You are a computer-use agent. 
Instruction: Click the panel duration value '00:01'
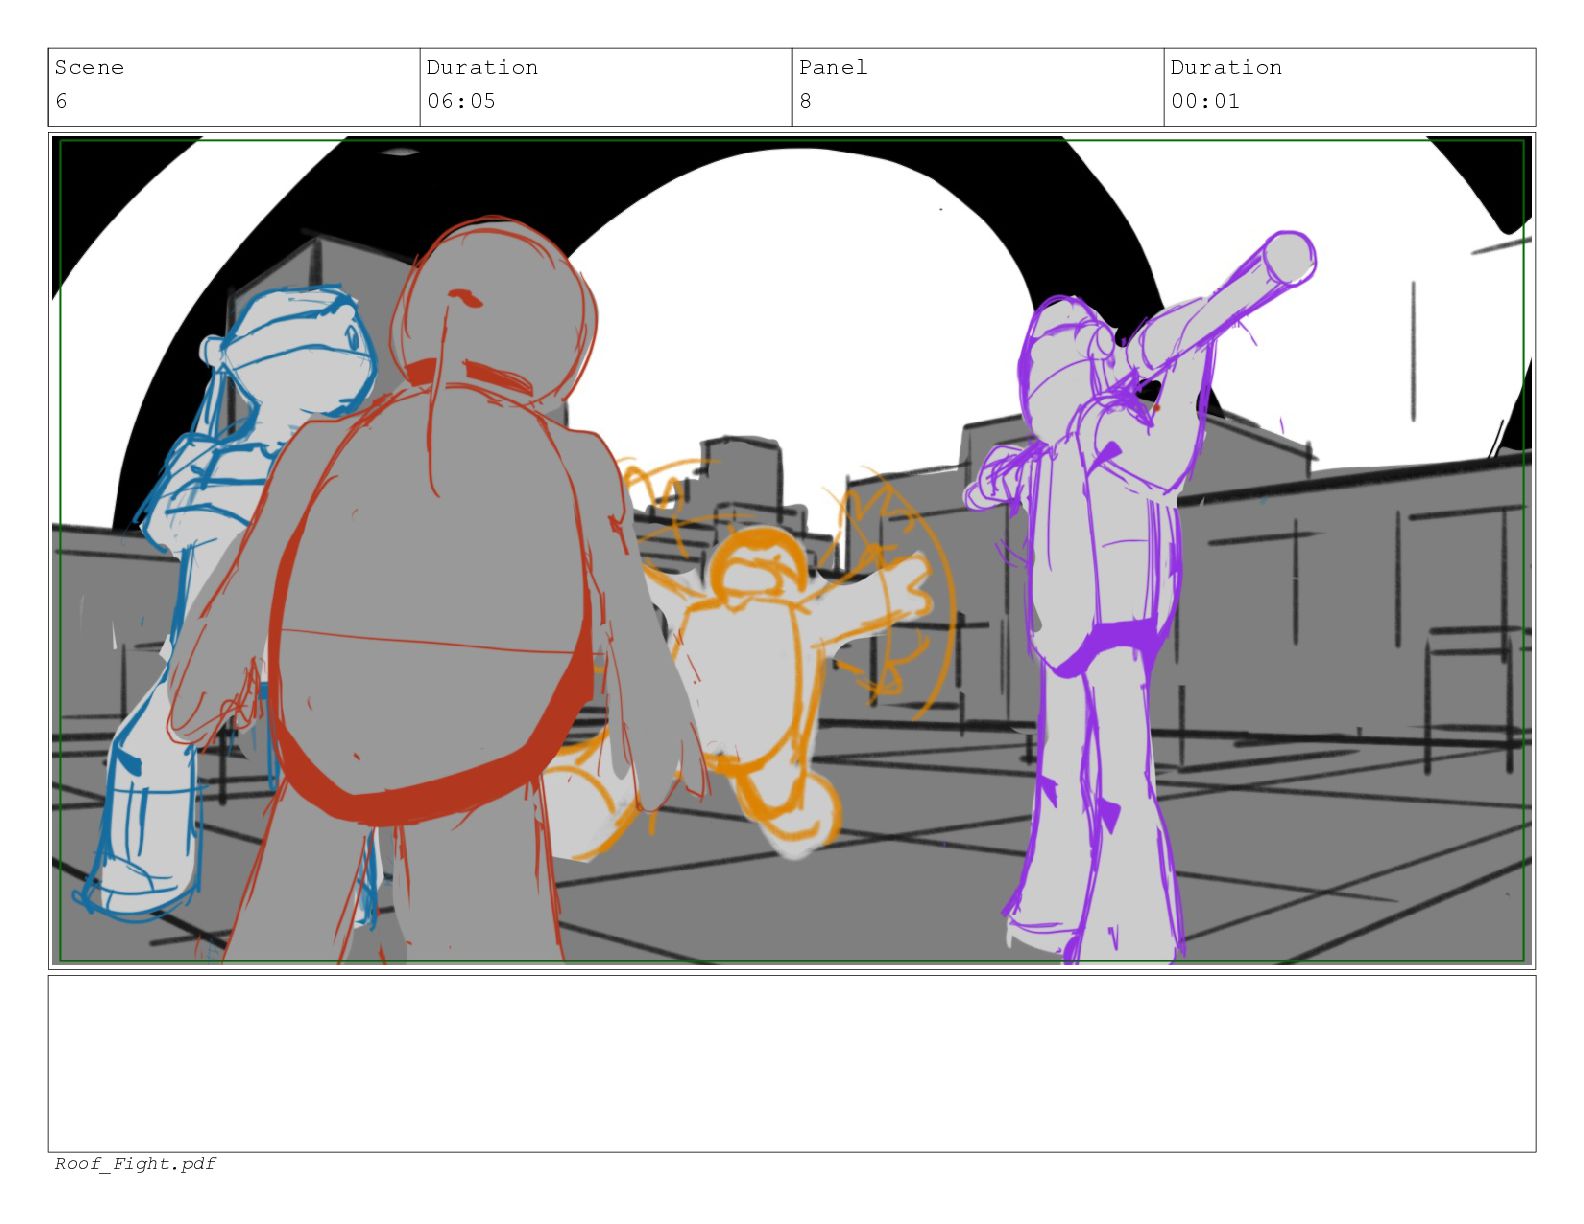[1205, 101]
